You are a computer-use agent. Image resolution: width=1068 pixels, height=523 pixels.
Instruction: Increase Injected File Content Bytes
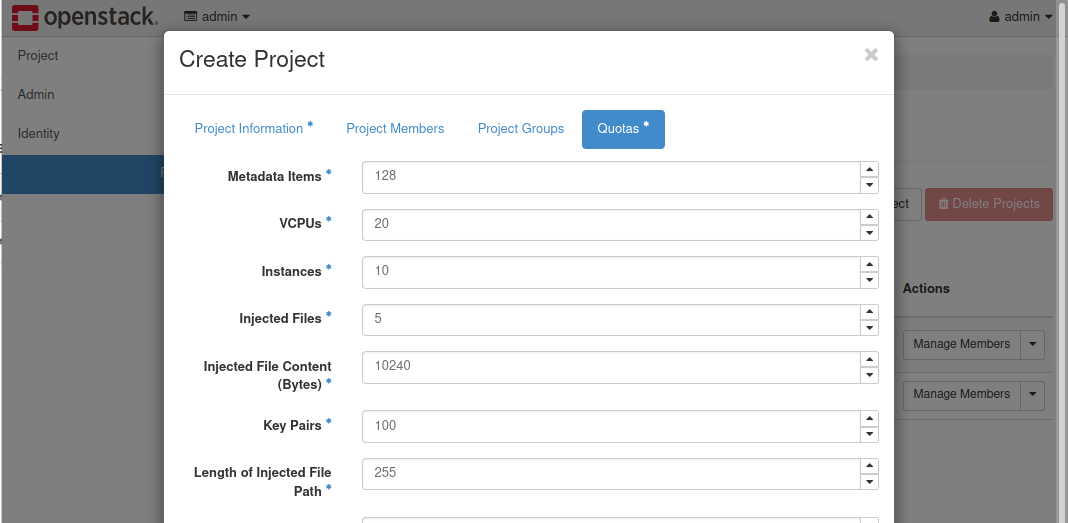point(869,360)
